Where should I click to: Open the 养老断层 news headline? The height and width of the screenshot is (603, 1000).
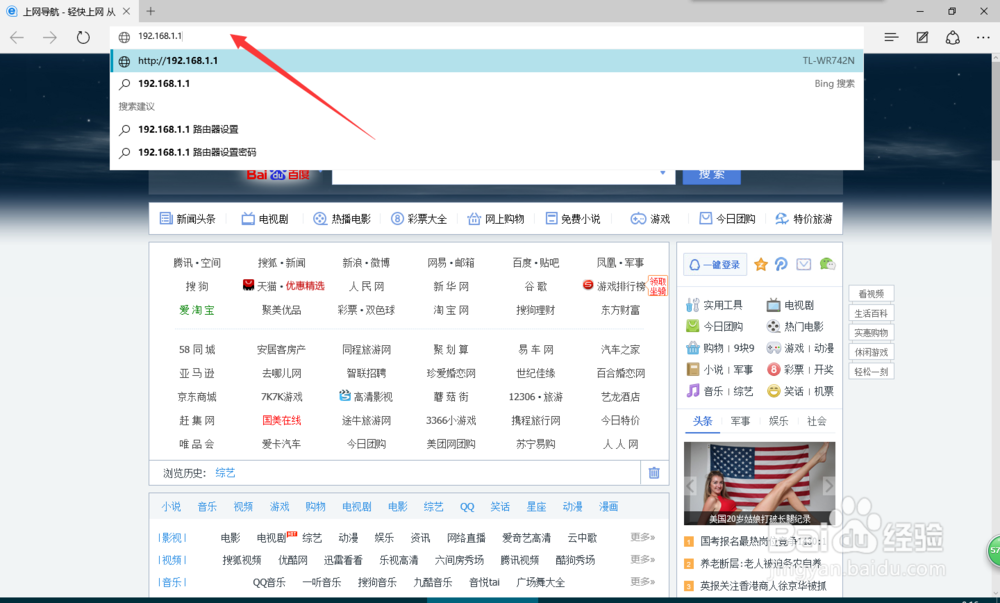coord(761,563)
